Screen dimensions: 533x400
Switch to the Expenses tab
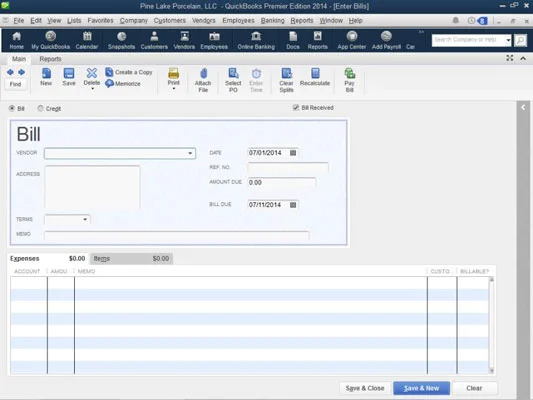tap(48, 259)
